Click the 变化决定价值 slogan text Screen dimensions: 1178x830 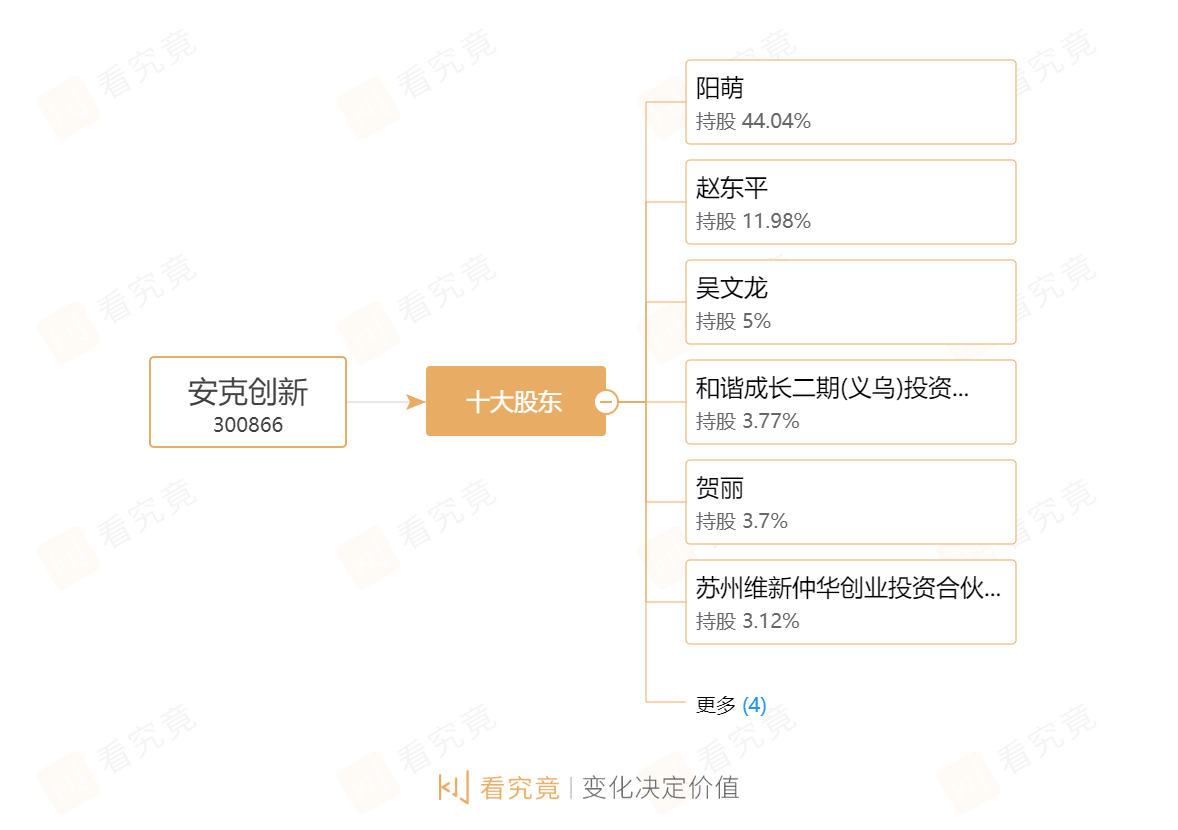click(660, 788)
